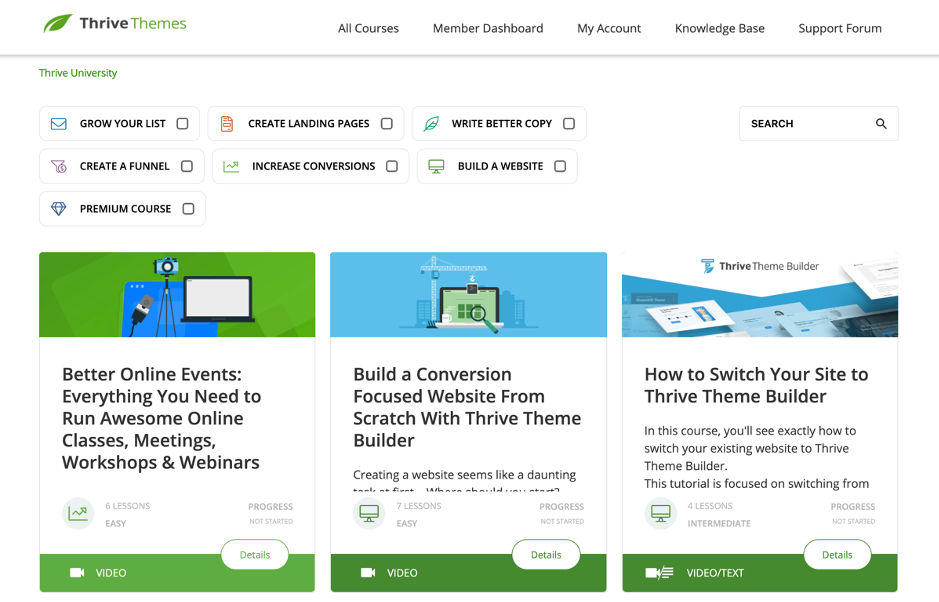Open the All Courses menu item
This screenshot has width=939, height=602.
pos(368,28)
